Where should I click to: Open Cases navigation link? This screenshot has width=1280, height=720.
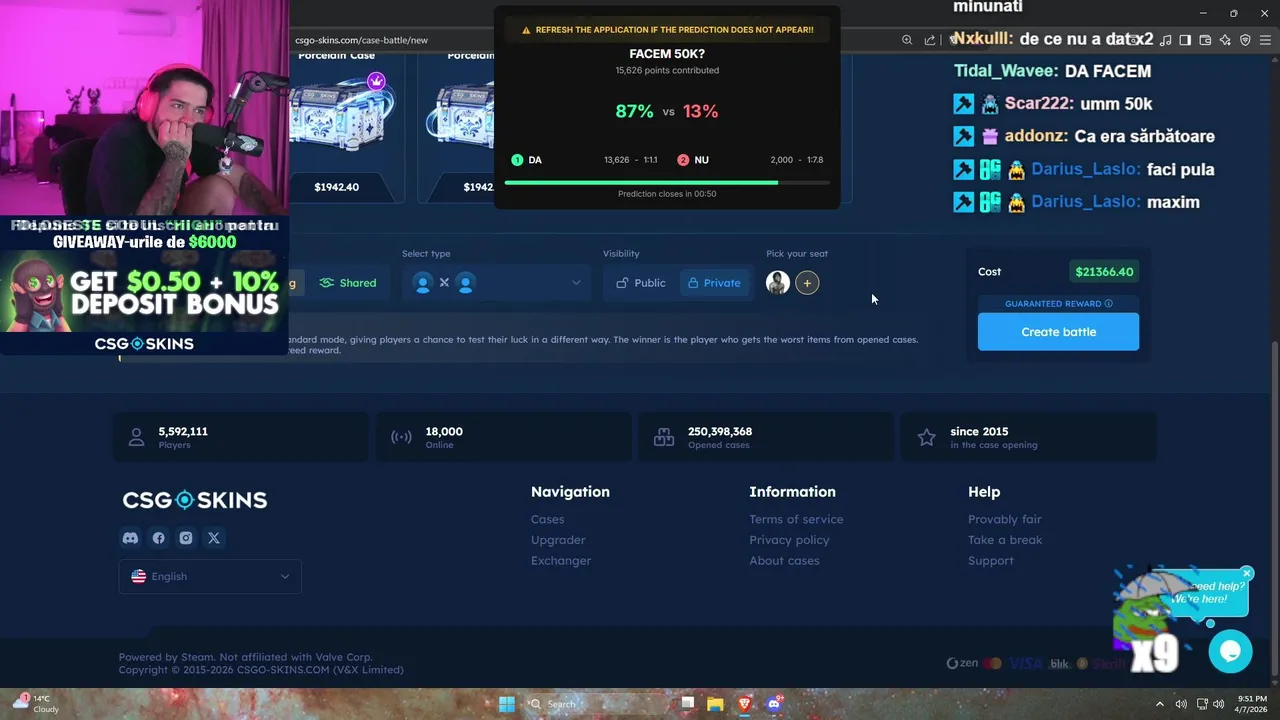click(547, 519)
